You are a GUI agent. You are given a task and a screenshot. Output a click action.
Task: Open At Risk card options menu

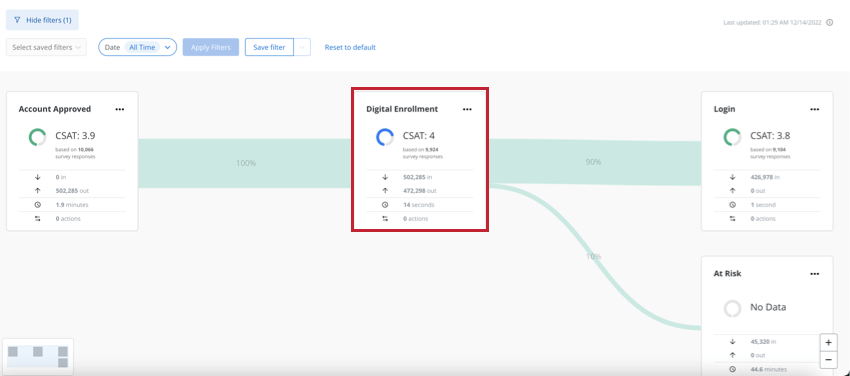(x=815, y=274)
